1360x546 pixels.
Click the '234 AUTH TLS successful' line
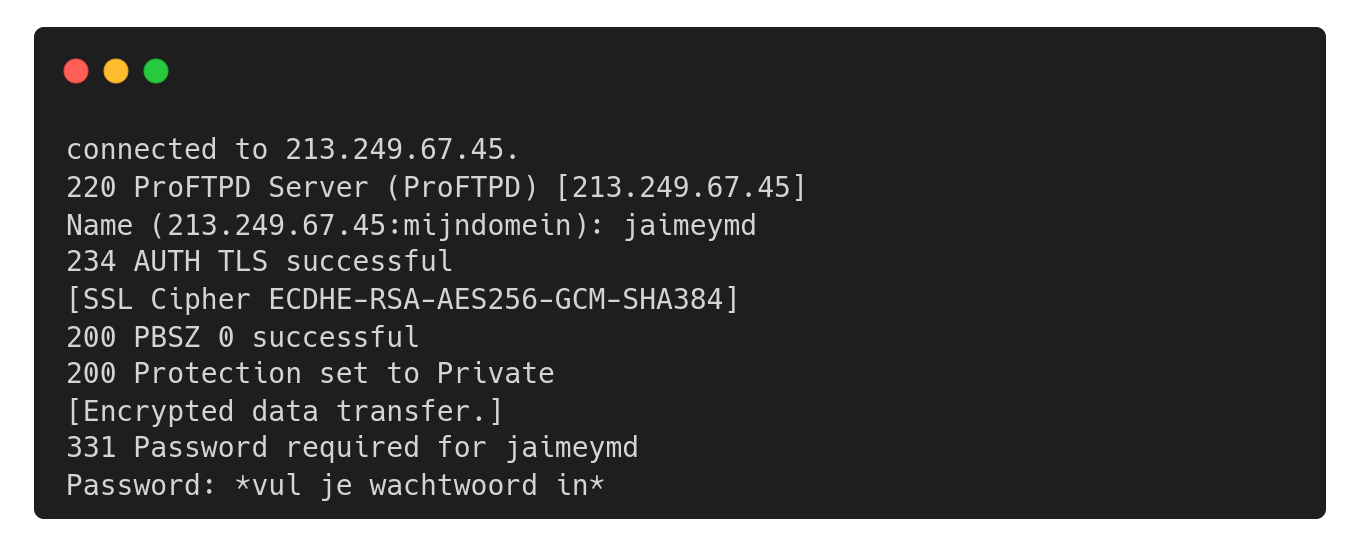coord(259,262)
